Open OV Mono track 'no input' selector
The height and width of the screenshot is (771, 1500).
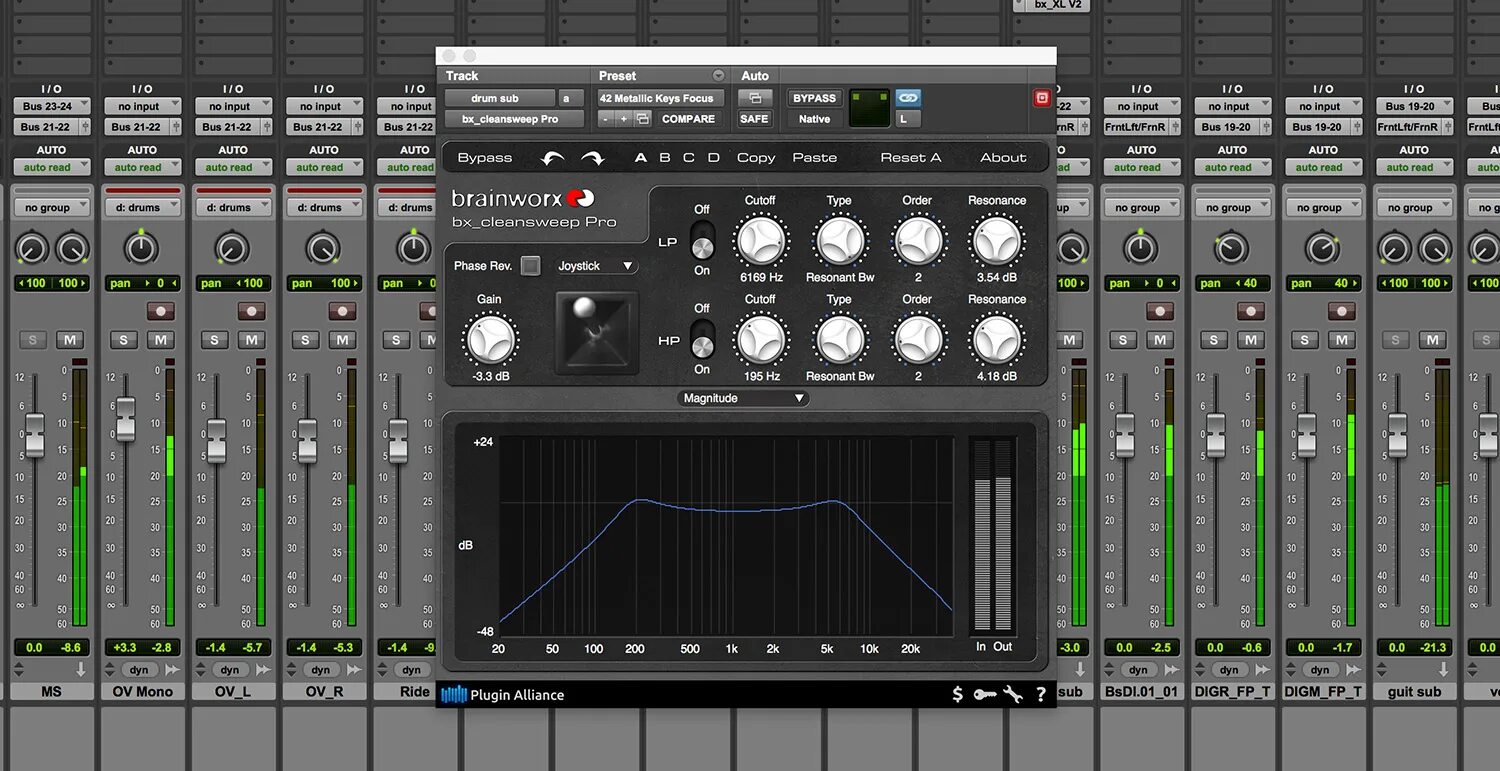[143, 106]
